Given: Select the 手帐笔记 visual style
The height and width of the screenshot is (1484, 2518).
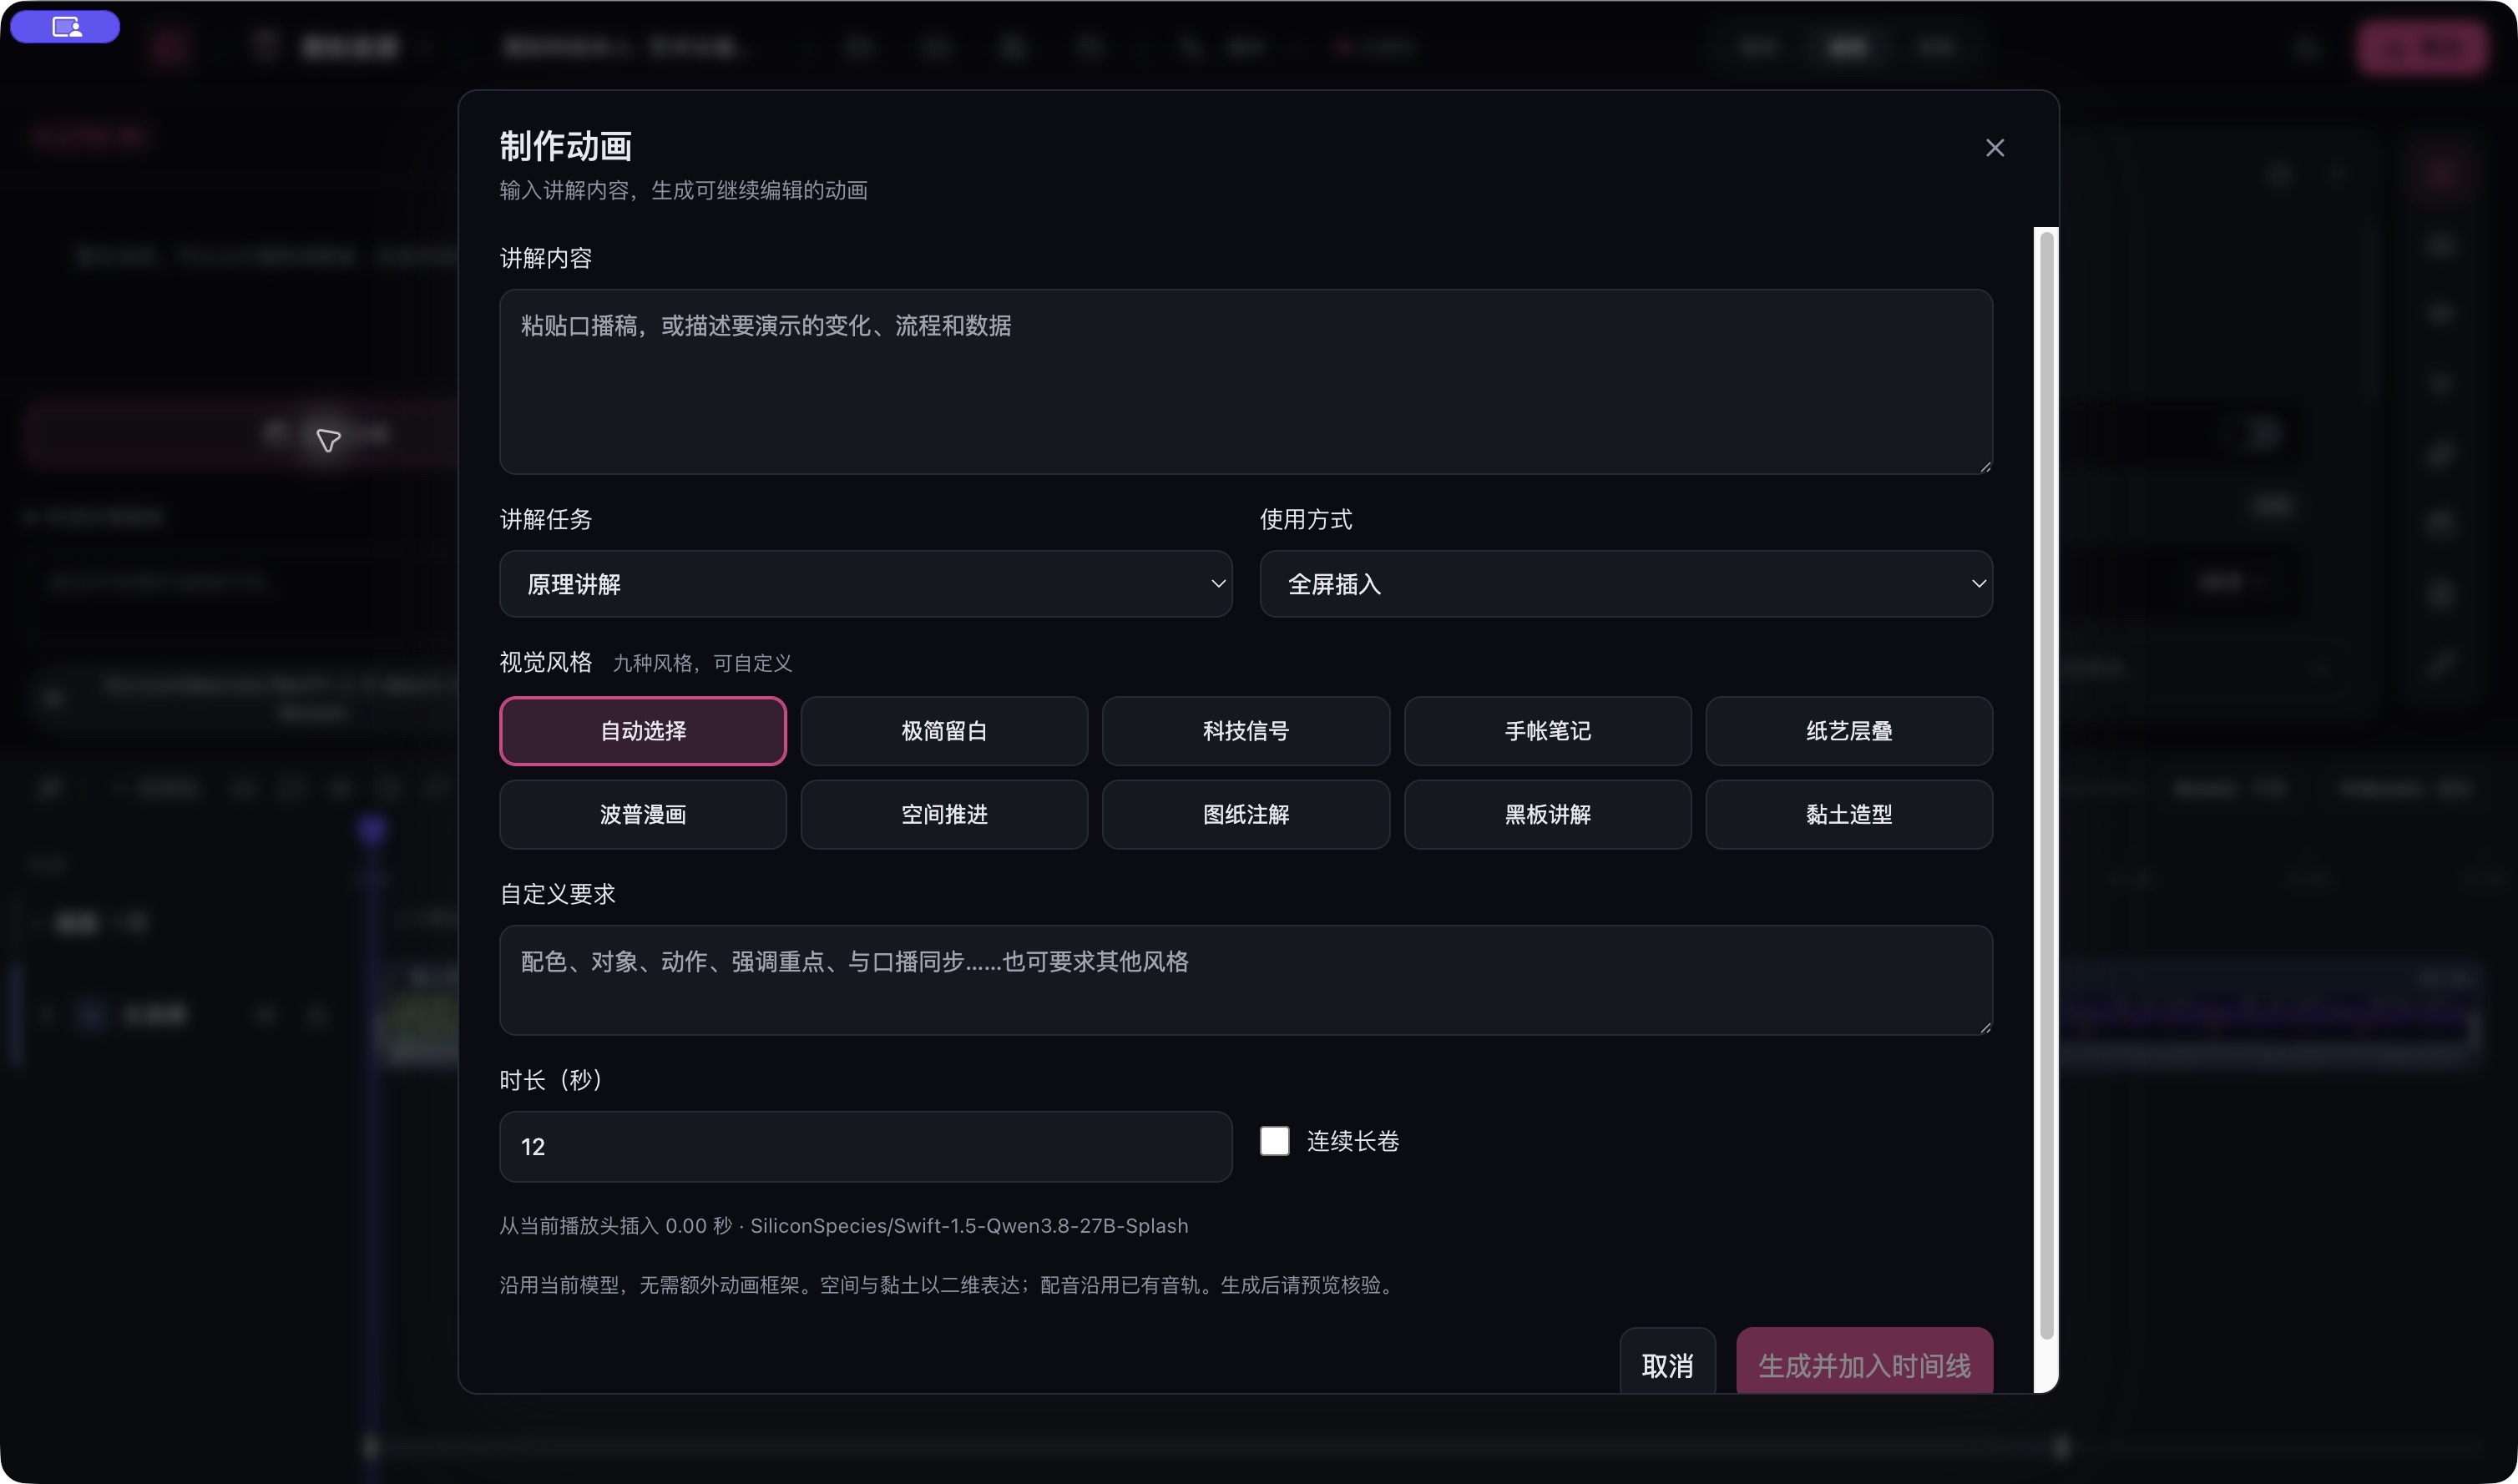Looking at the screenshot, I should point(1547,730).
